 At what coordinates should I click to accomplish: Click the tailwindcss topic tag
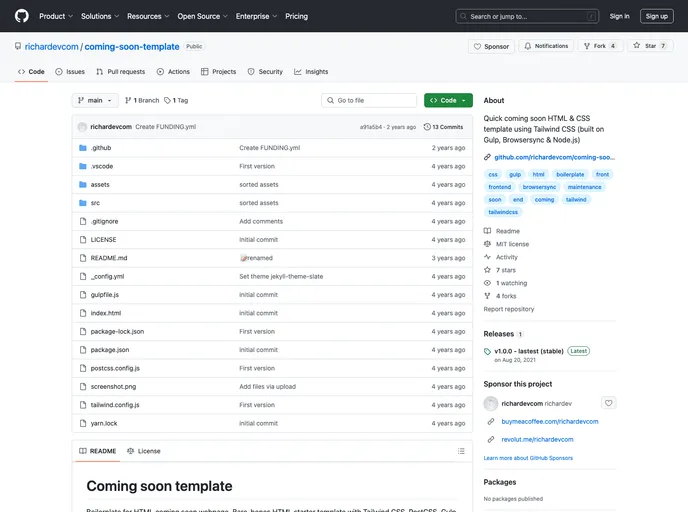tap(503, 212)
